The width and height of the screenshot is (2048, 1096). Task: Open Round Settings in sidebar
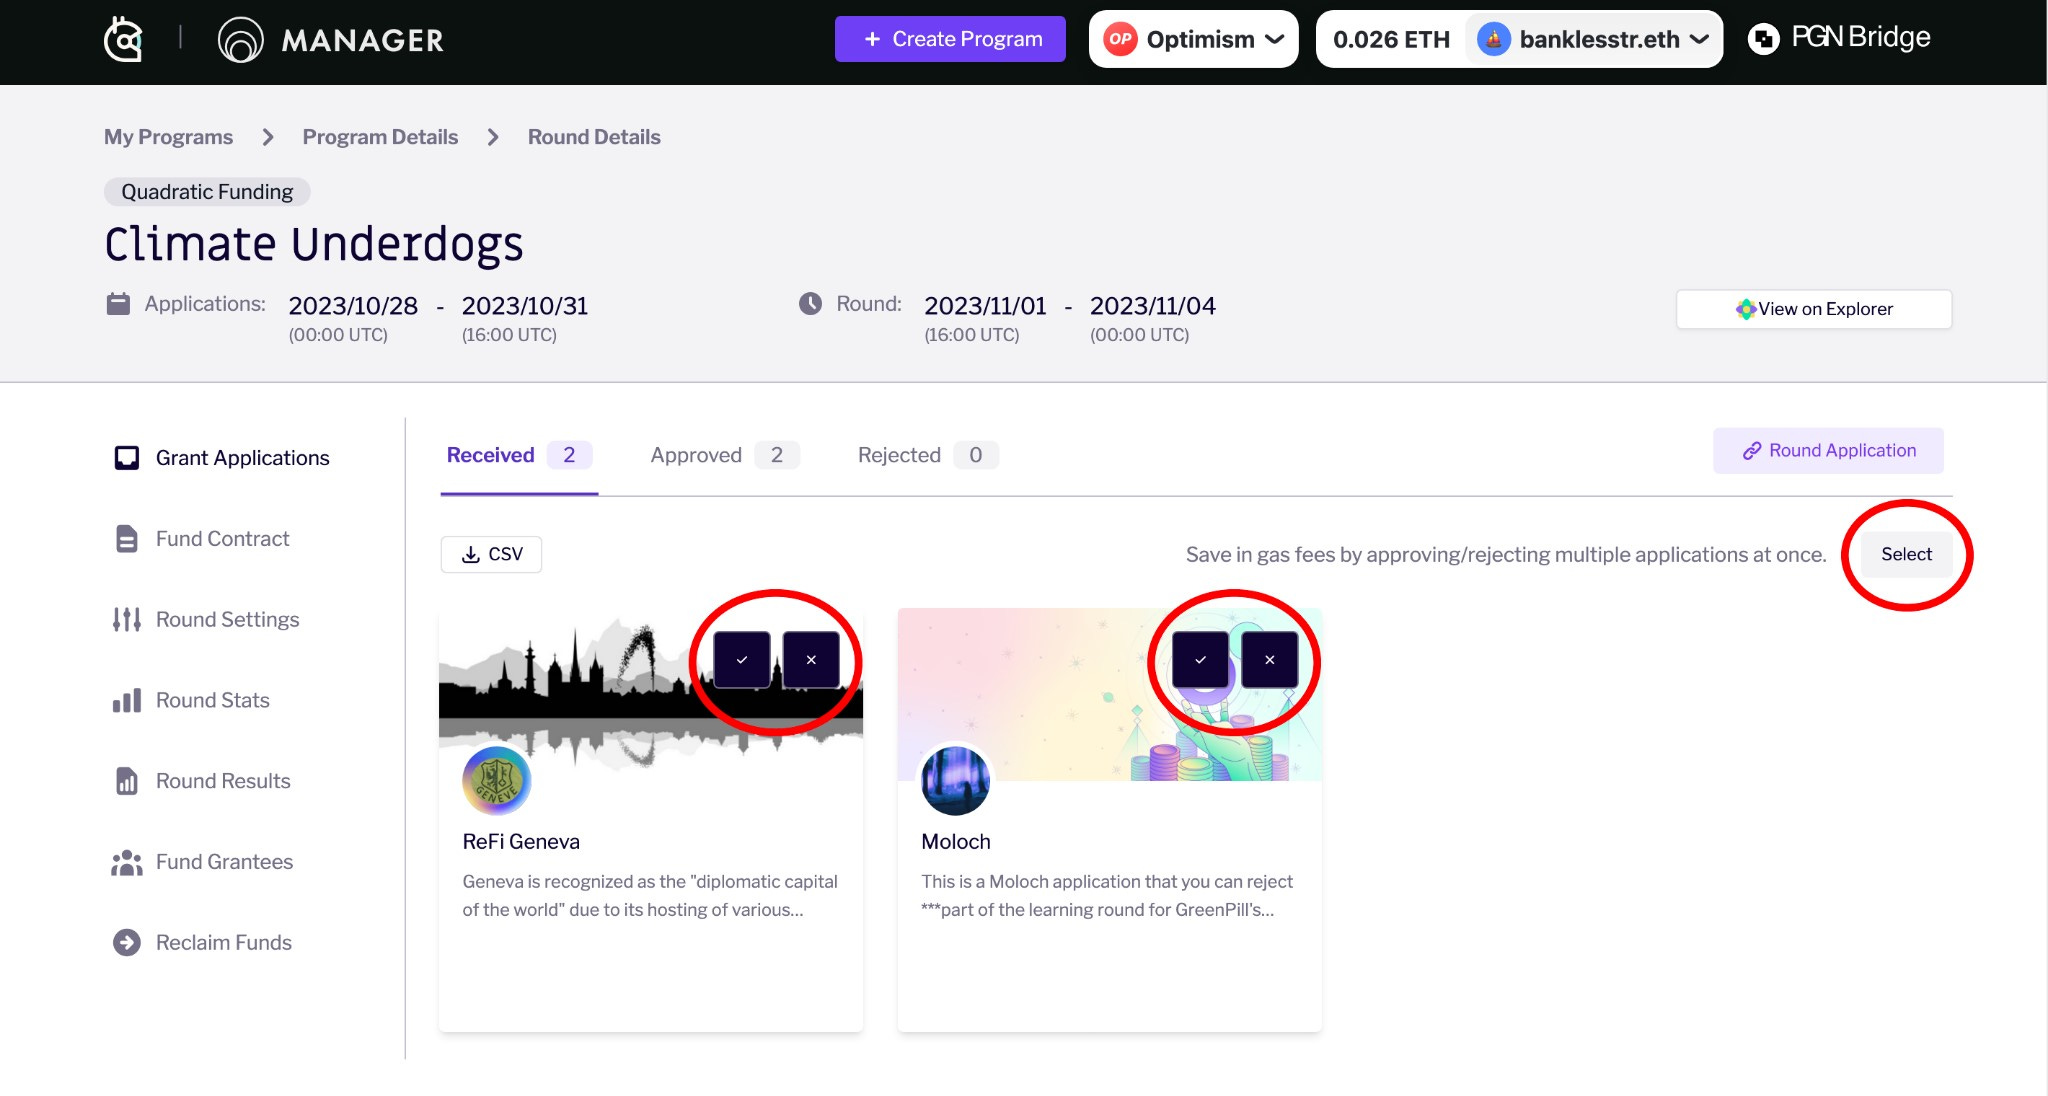pyautogui.click(x=206, y=620)
